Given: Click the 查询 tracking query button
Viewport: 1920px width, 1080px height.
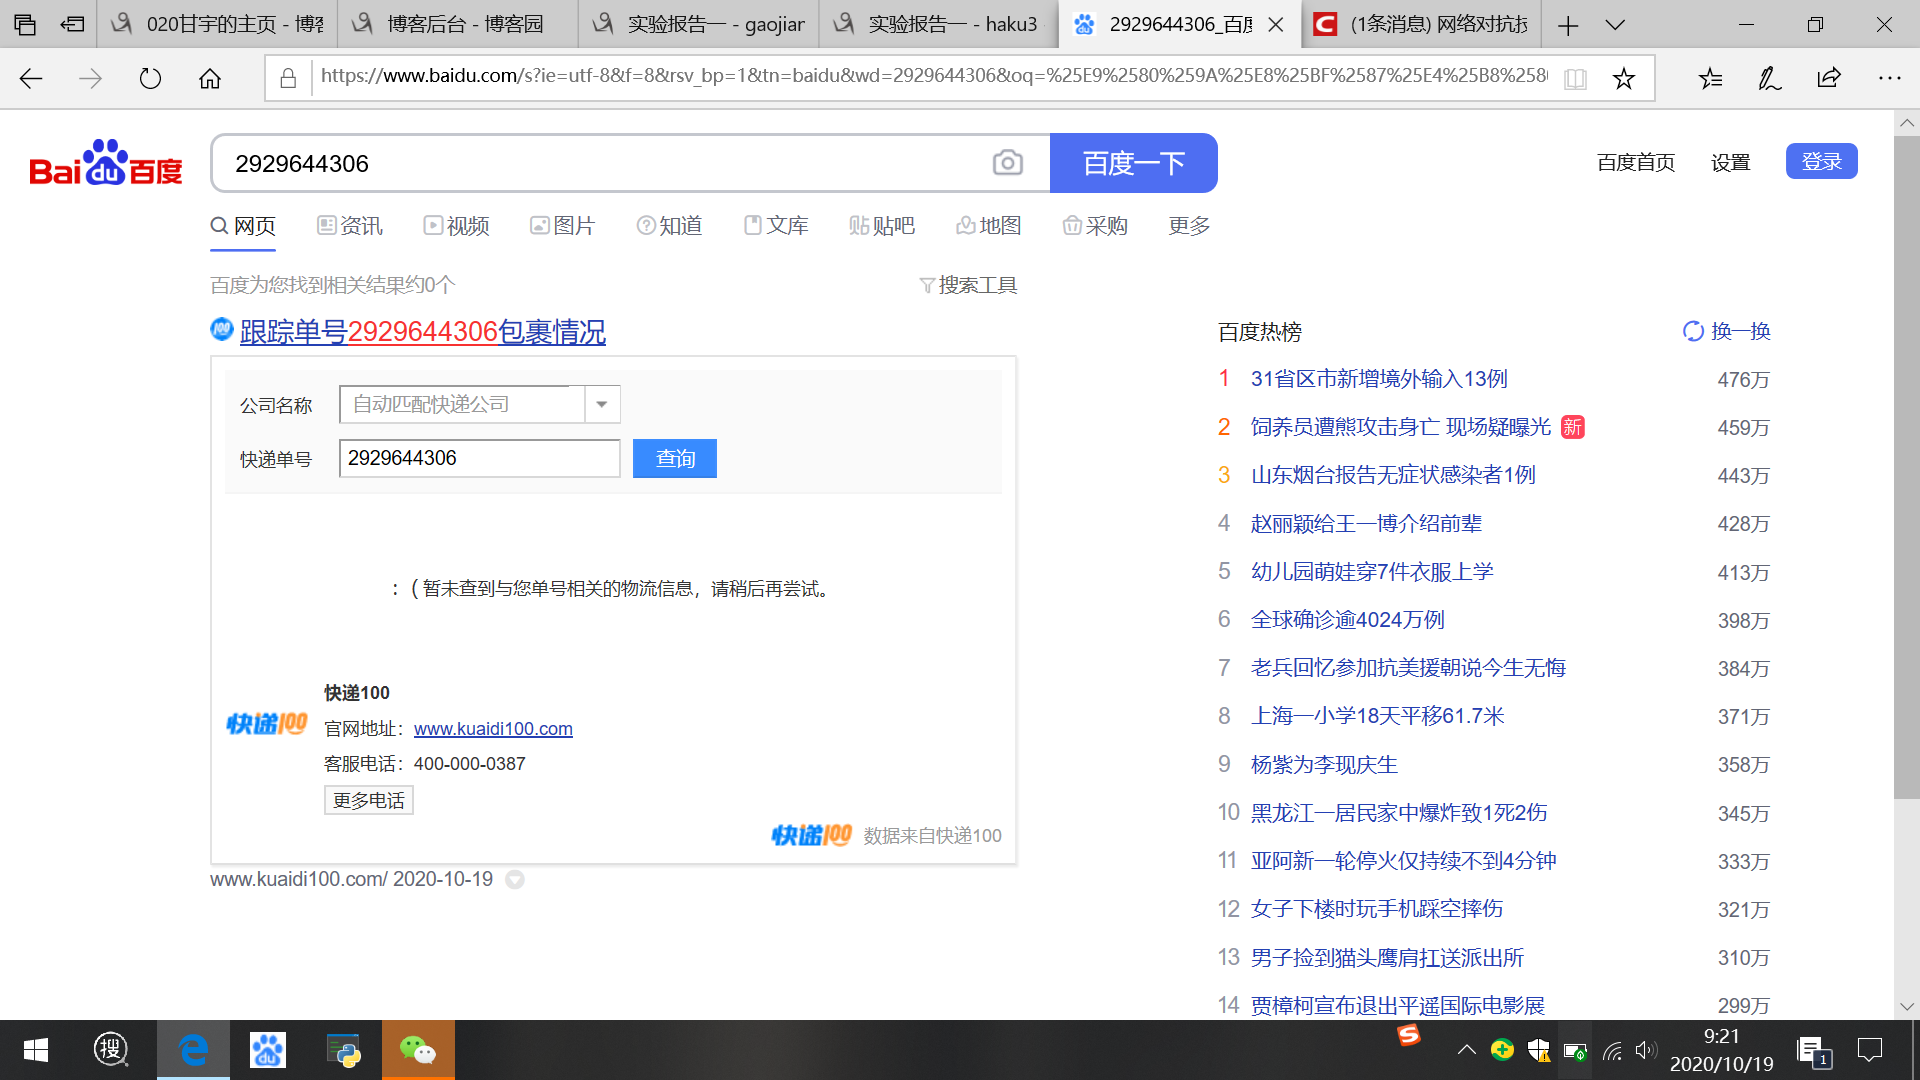Looking at the screenshot, I should 675,458.
